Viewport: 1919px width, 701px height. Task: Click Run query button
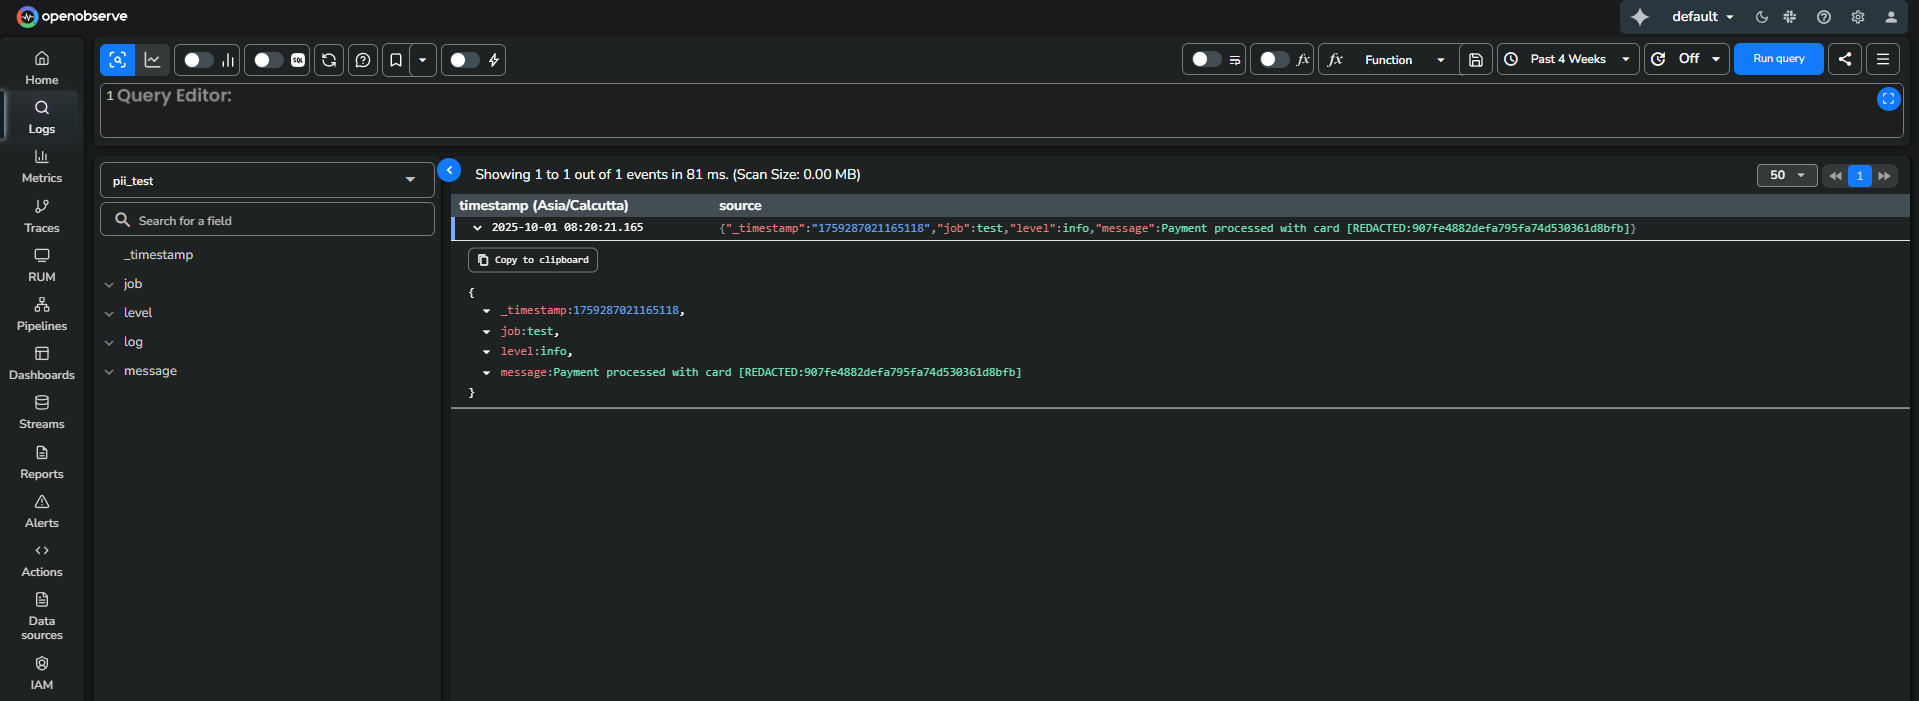1778,59
